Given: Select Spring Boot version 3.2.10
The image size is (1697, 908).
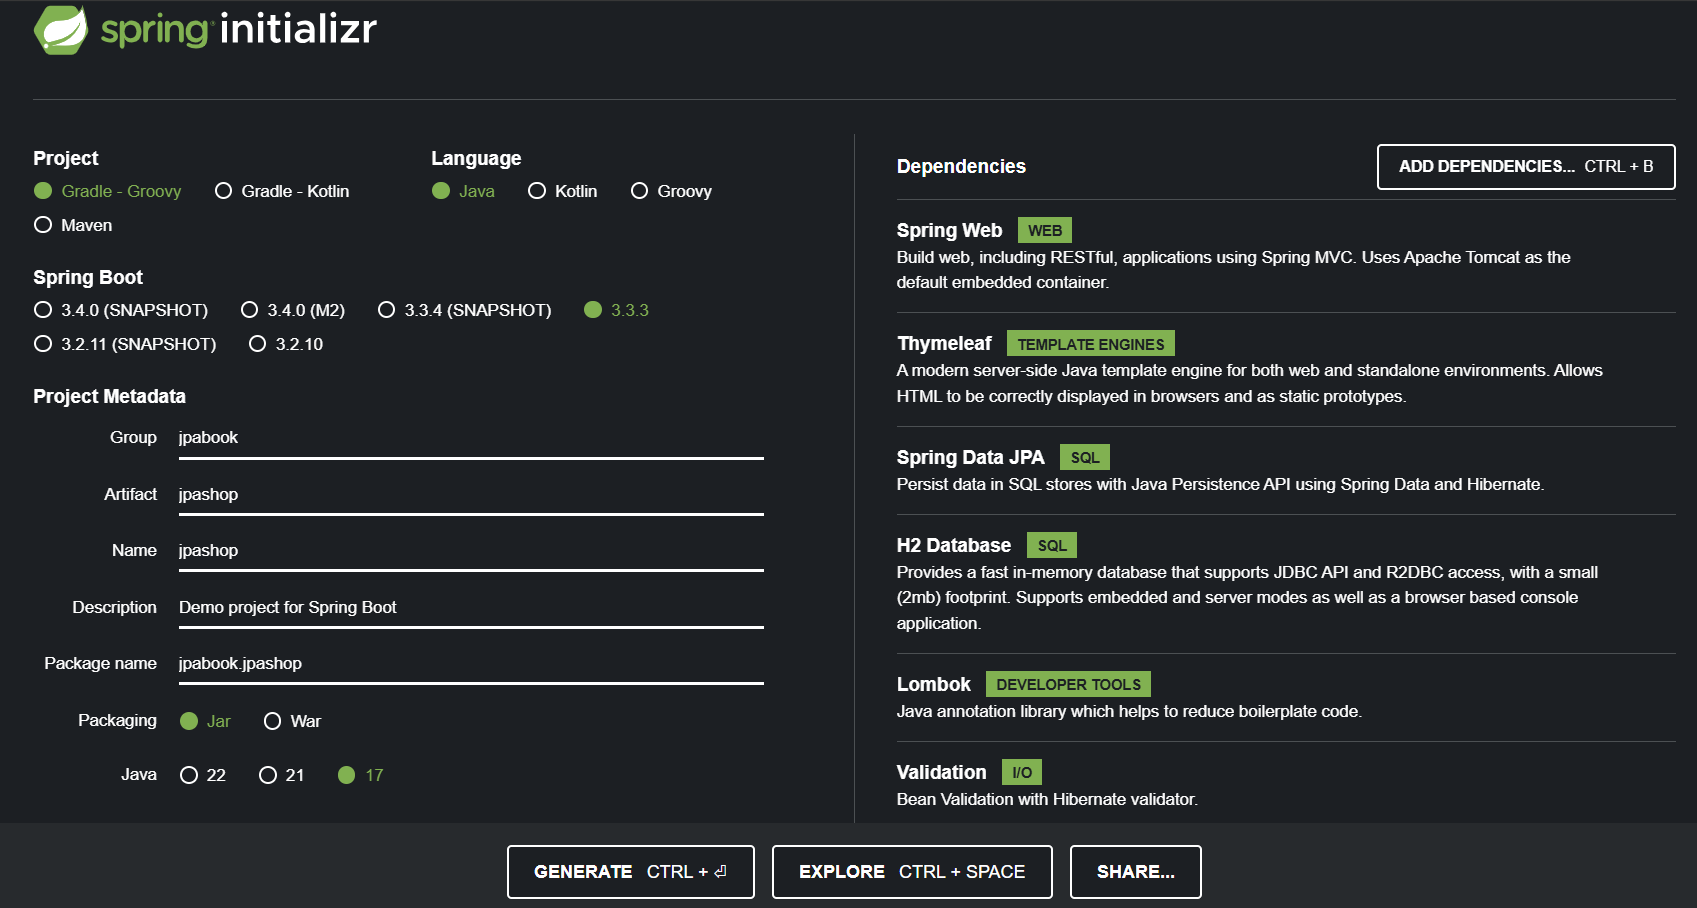Looking at the screenshot, I should click(x=286, y=344).
